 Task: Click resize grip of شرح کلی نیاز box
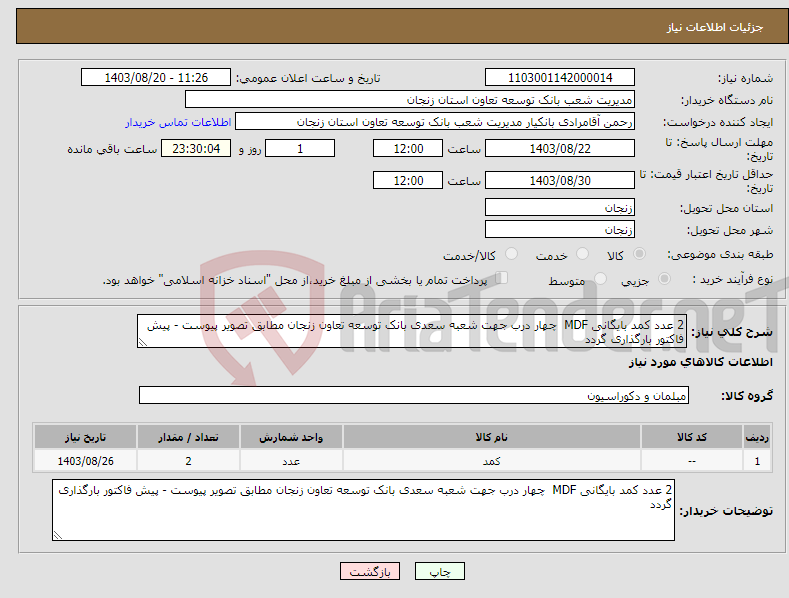tap(143, 342)
